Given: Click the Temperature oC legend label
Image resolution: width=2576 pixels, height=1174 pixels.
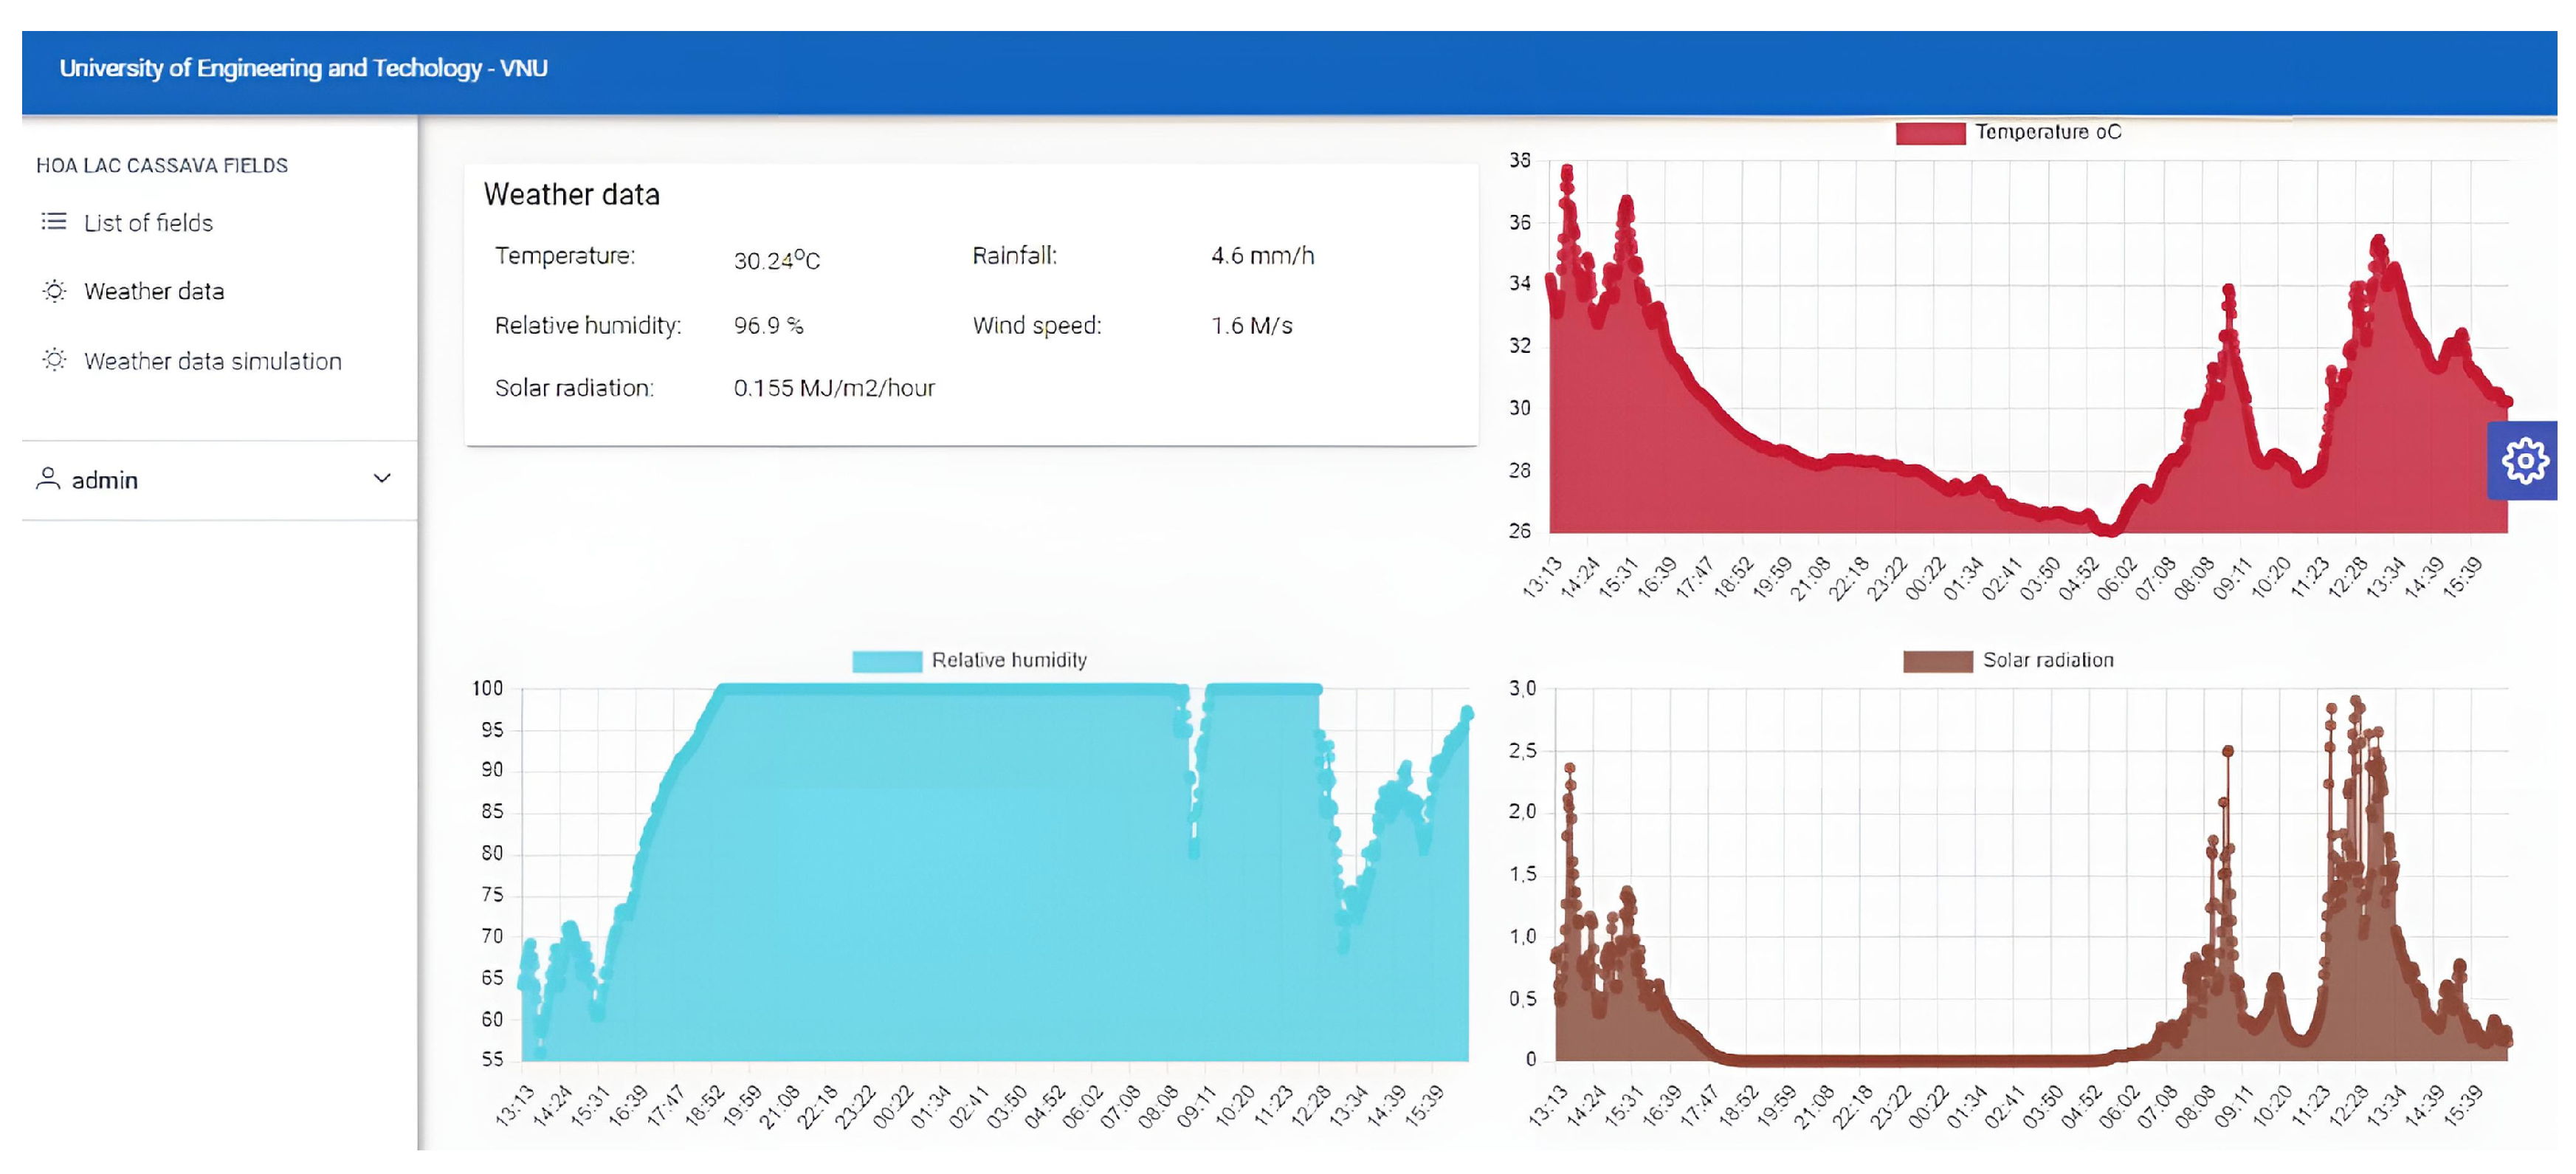Looking at the screenshot, I should (2048, 132).
